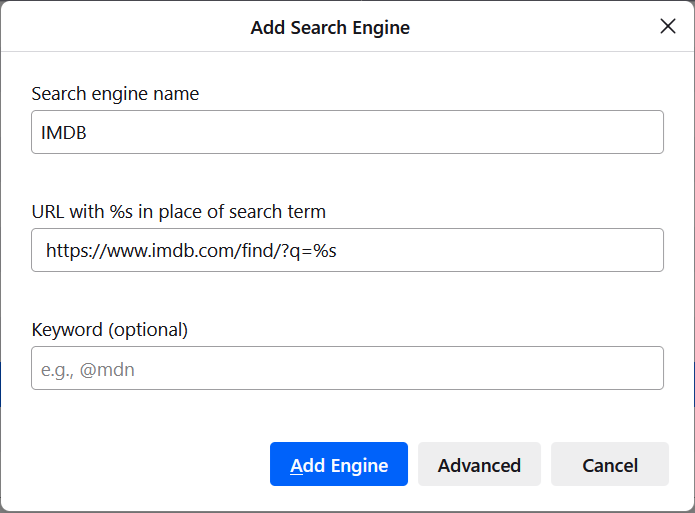Click the 'e.g., @mdn' placeholder text
This screenshot has height=513, width=695.
(x=88, y=369)
